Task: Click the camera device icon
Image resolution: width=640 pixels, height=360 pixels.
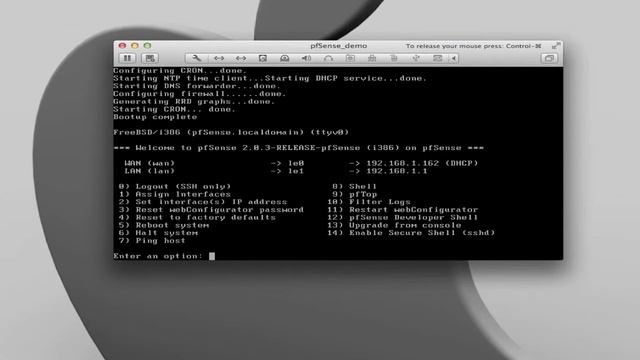Action: click(350, 58)
